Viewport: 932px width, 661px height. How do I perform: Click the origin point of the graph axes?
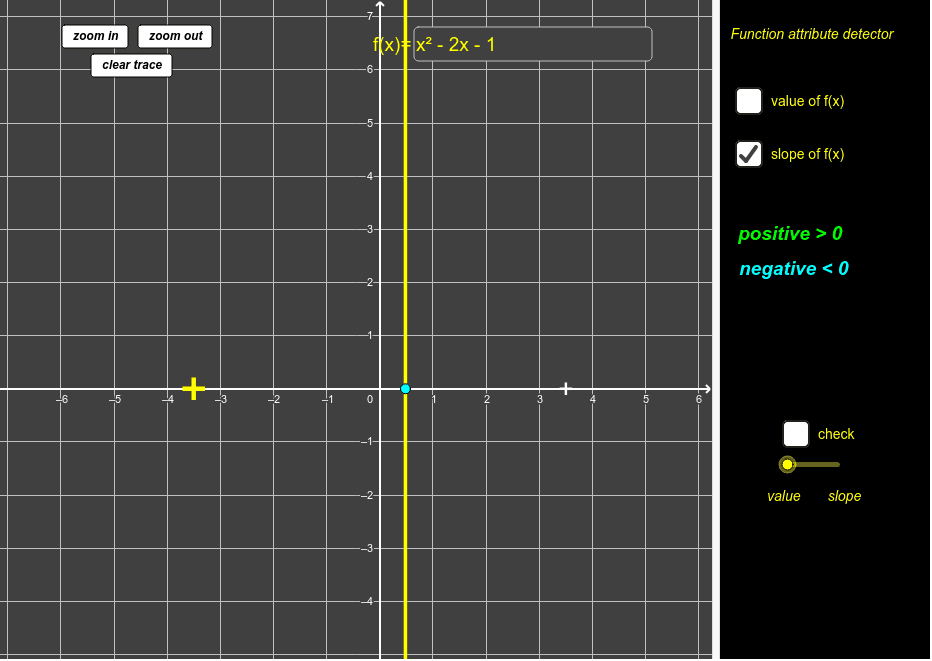[x=379, y=388]
